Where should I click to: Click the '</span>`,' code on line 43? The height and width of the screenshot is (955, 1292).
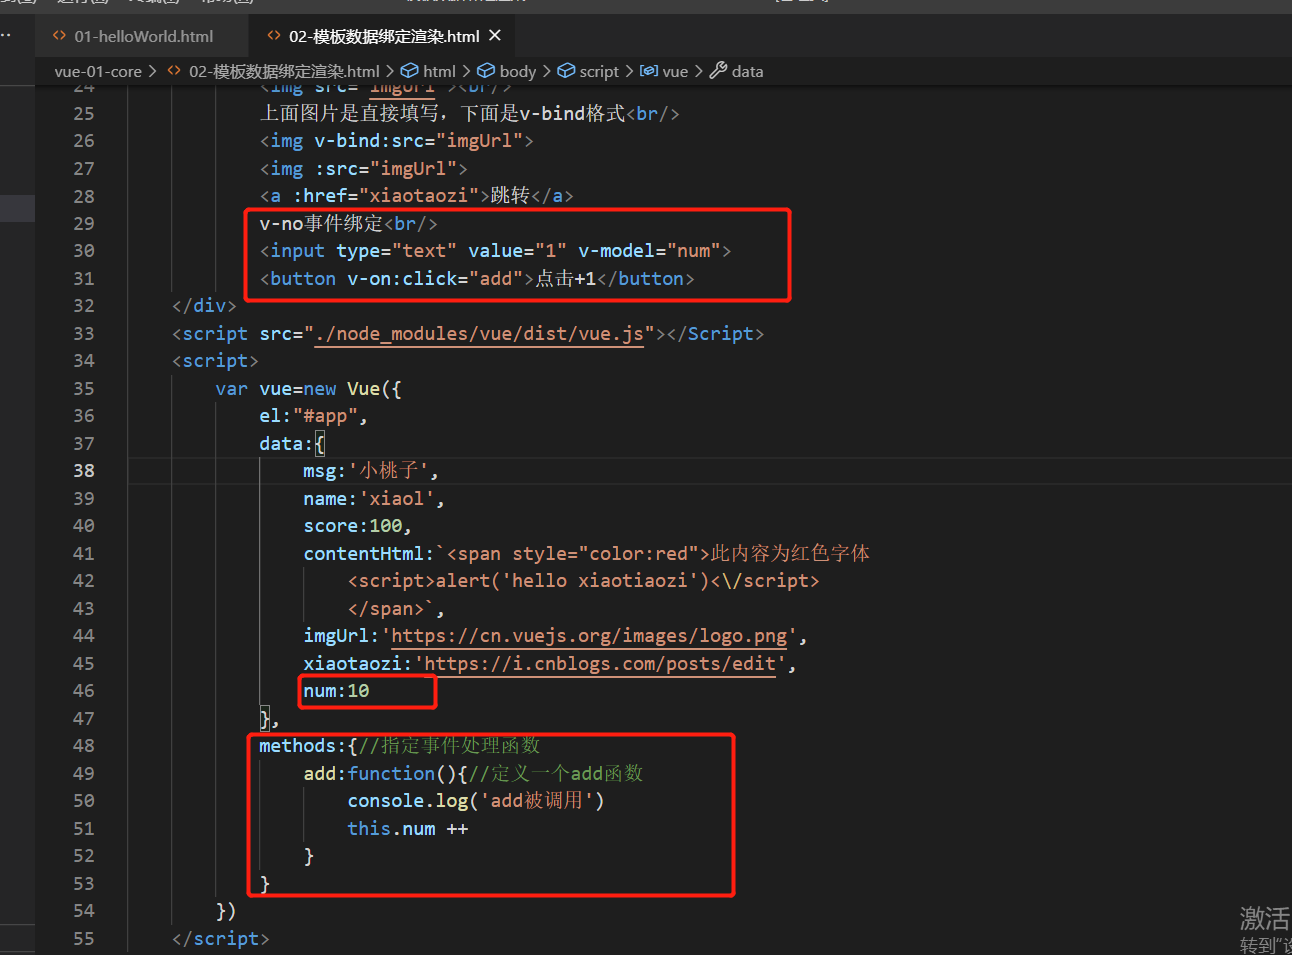coord(396,609)
